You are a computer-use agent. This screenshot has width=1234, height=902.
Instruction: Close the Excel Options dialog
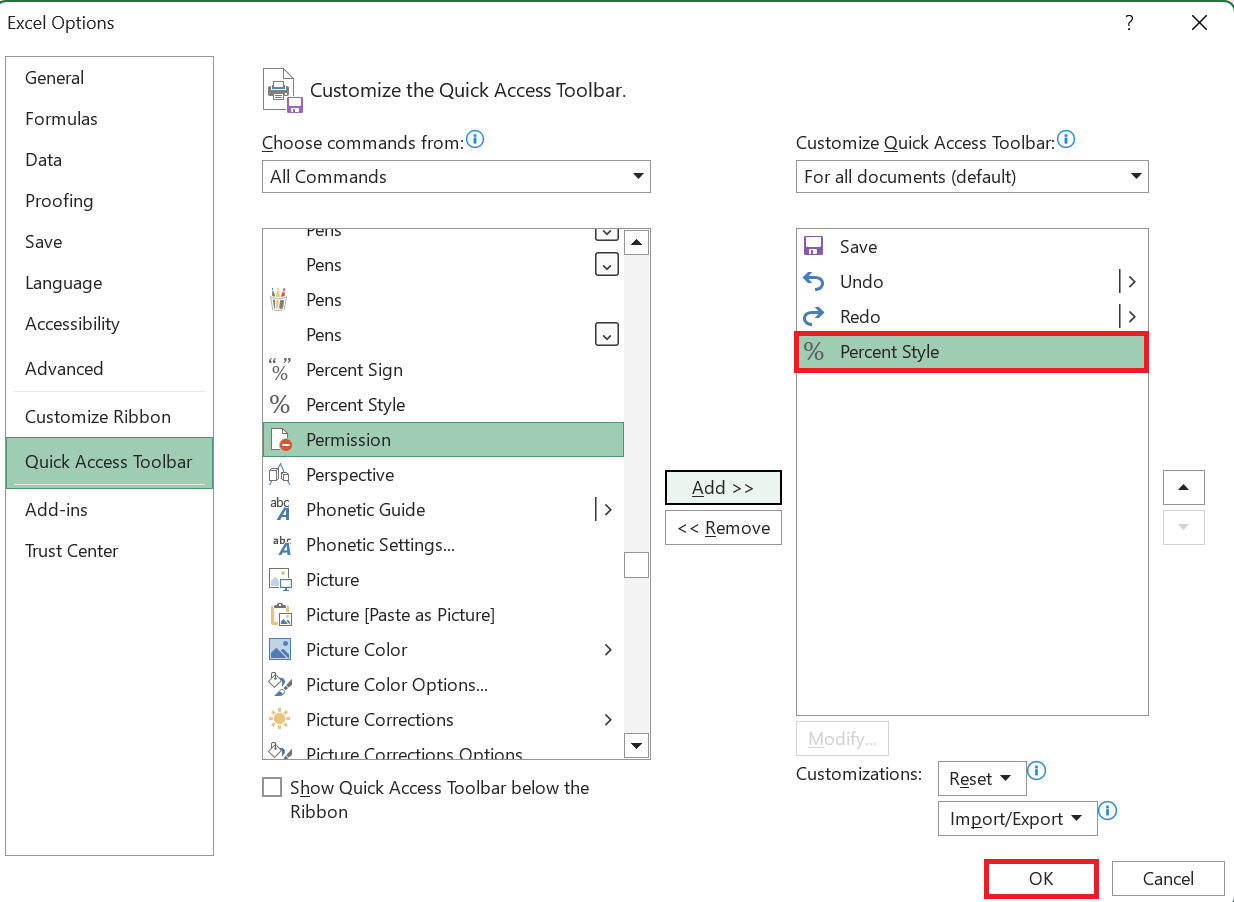[x=1199, y=23]
